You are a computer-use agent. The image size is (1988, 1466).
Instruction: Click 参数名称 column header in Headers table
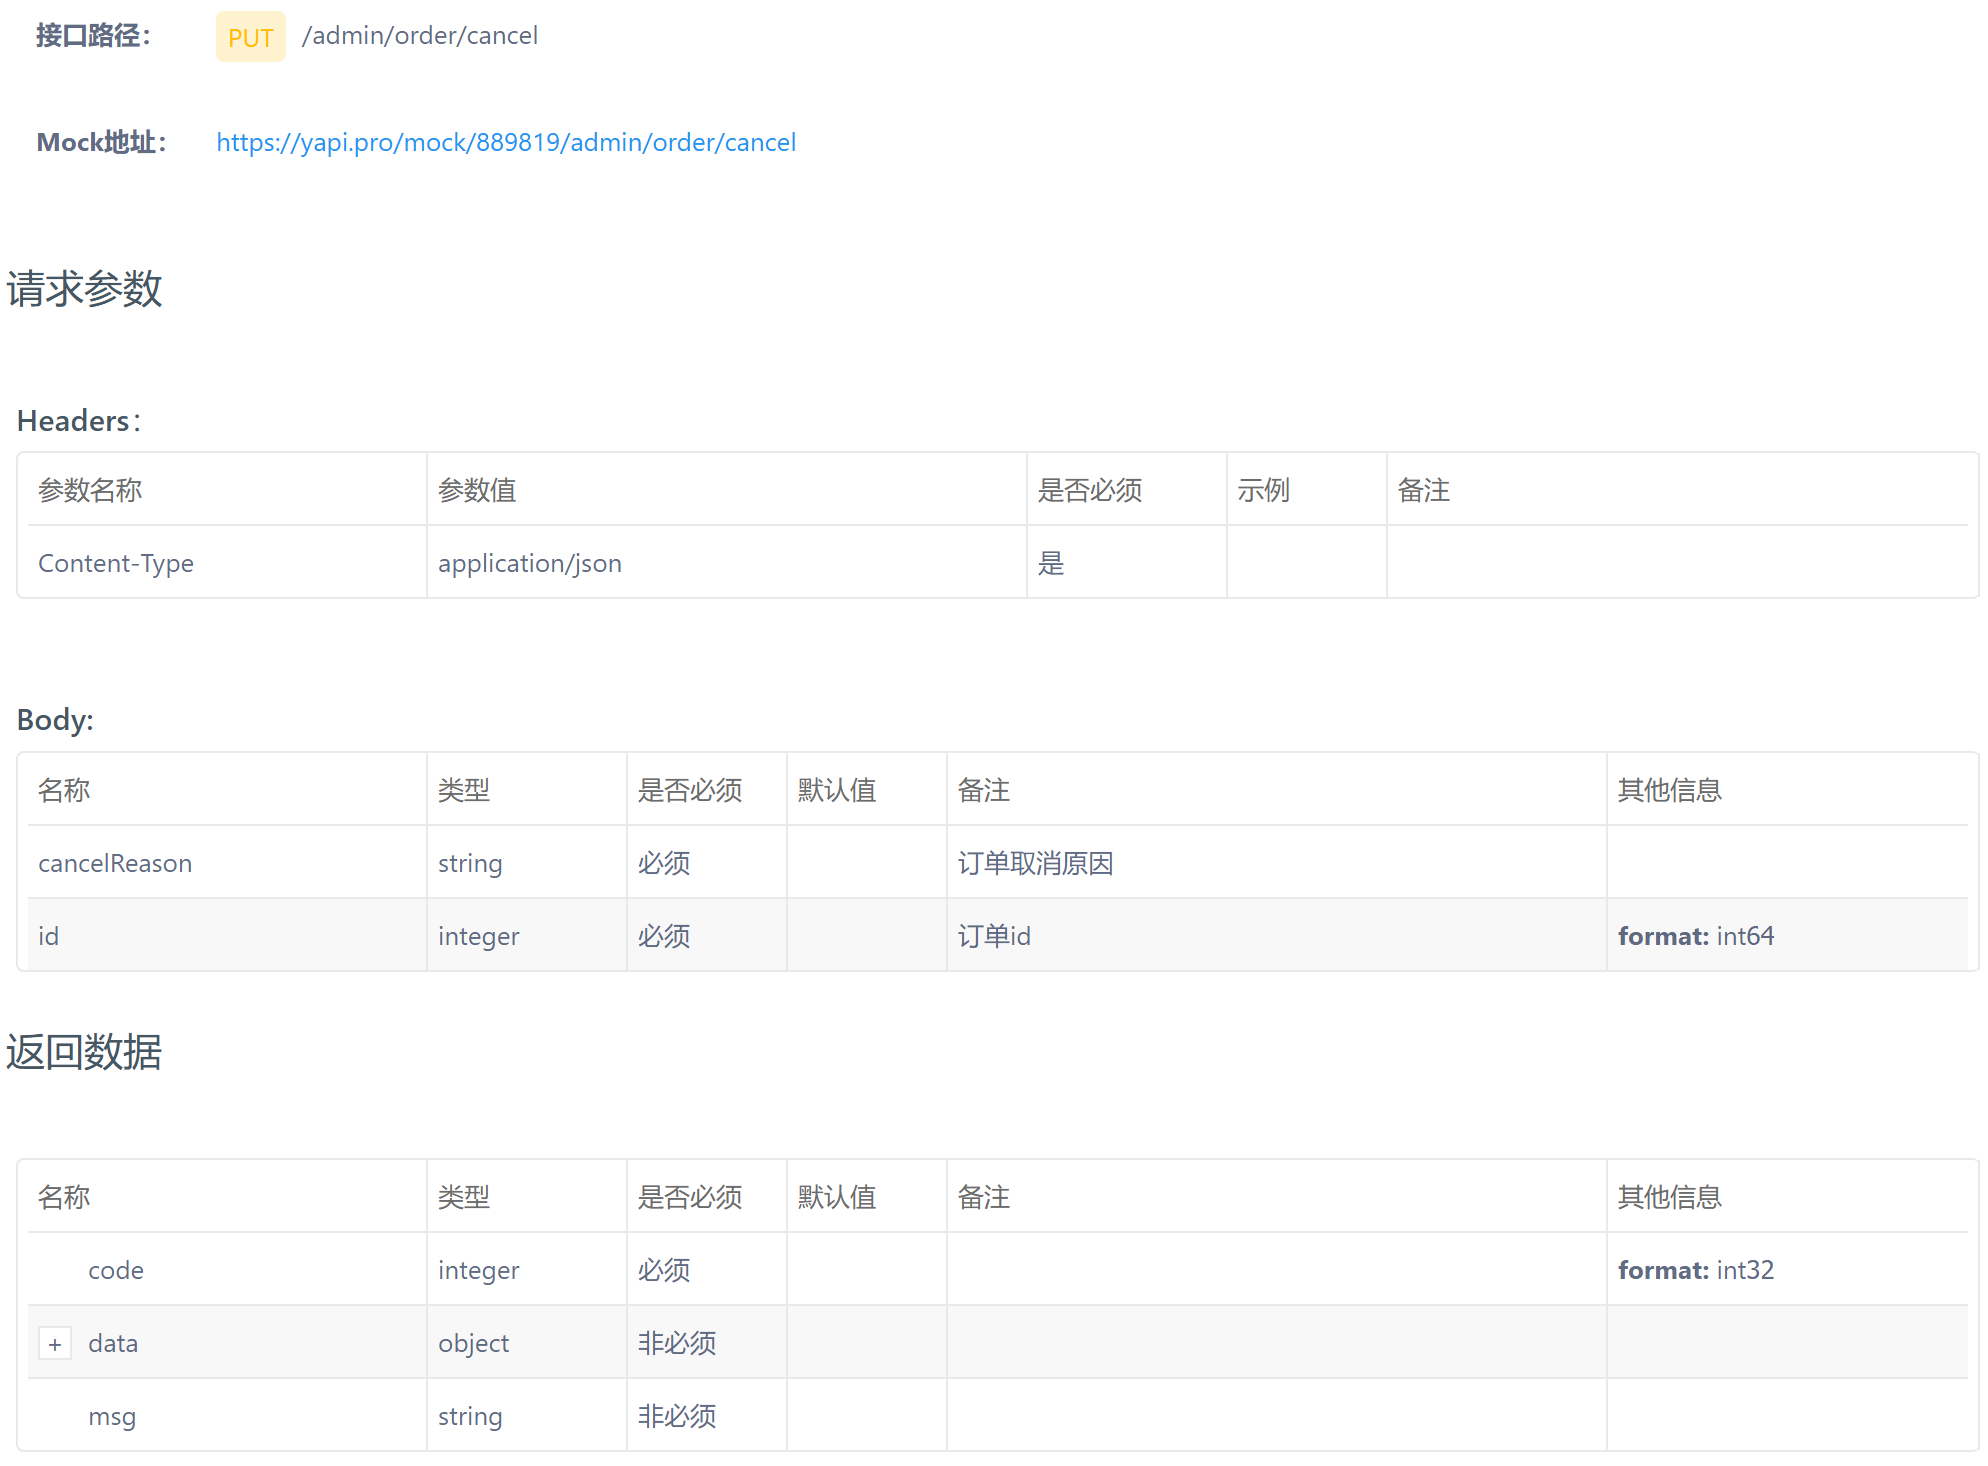(x=90, y=490)
